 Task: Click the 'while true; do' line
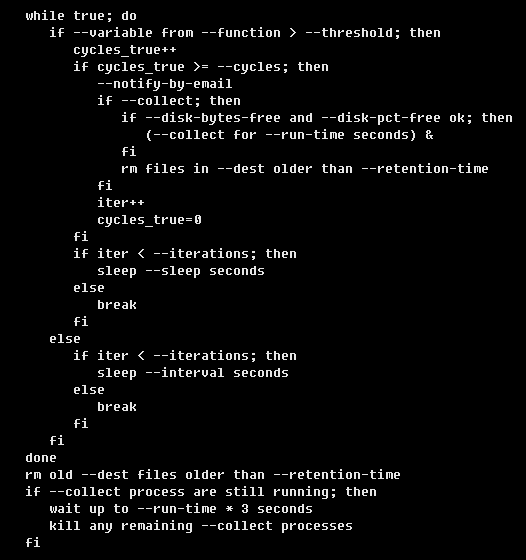(x=81, y=16)
